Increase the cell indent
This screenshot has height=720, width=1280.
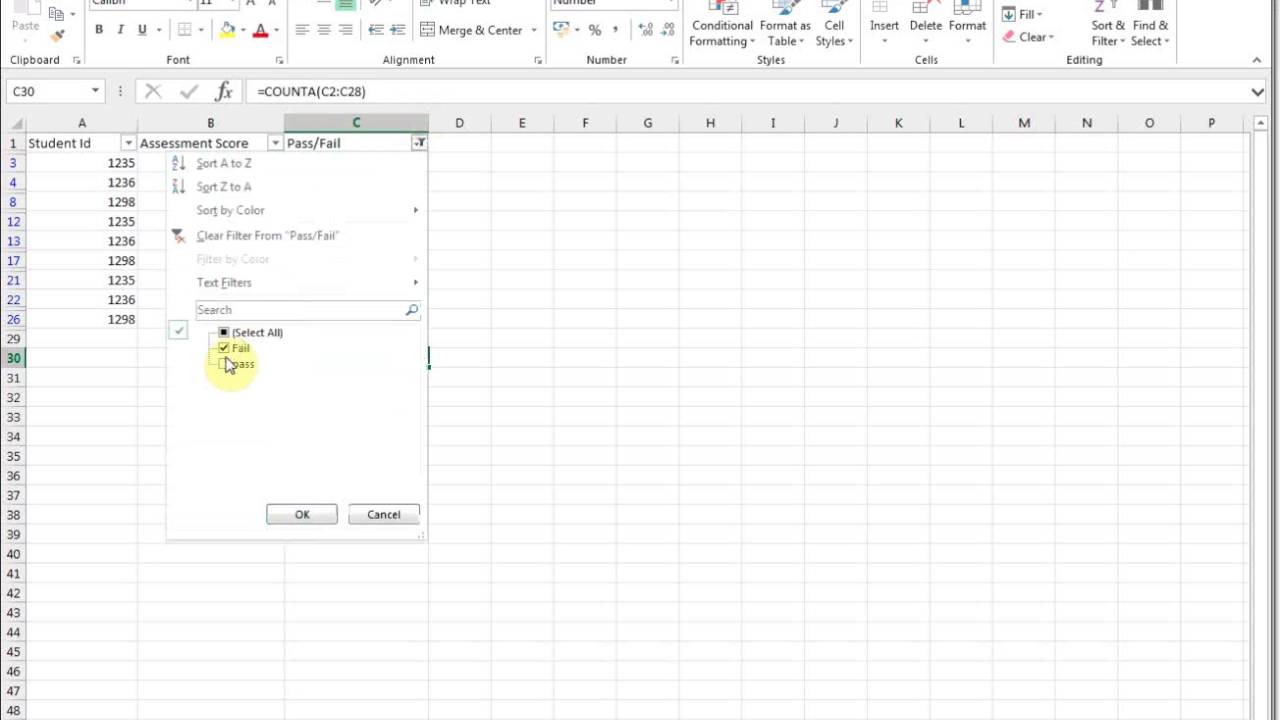[398, 30]
